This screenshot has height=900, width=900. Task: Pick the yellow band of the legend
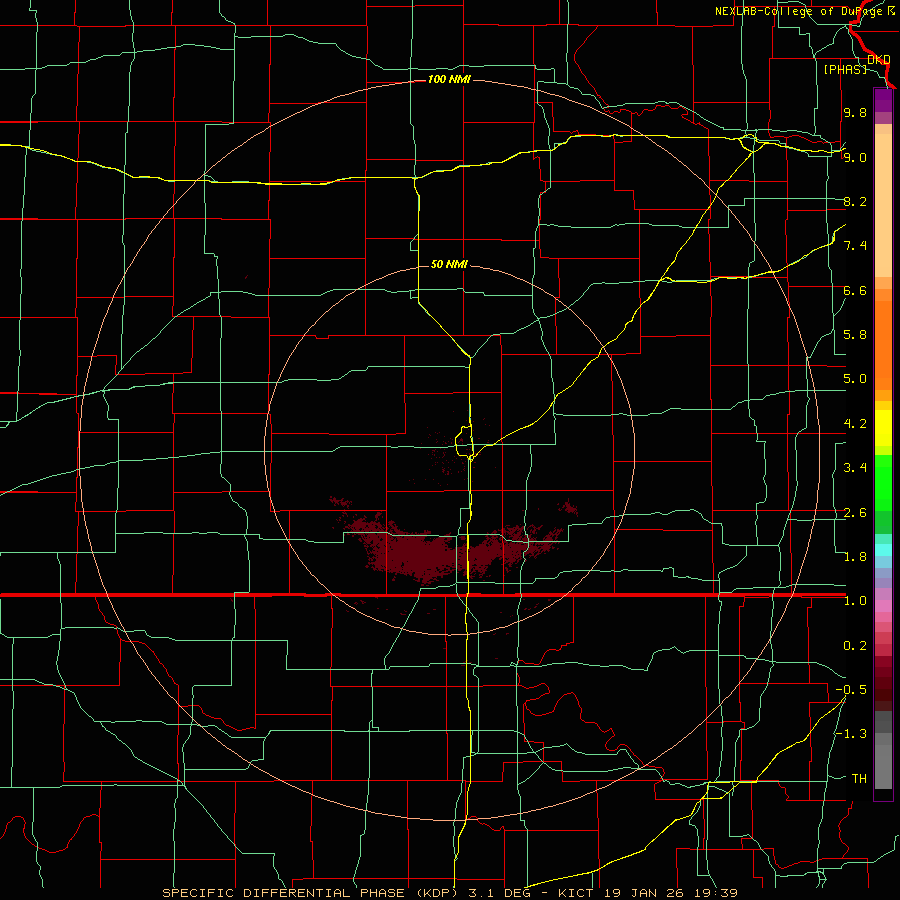(x=883, y=428)
